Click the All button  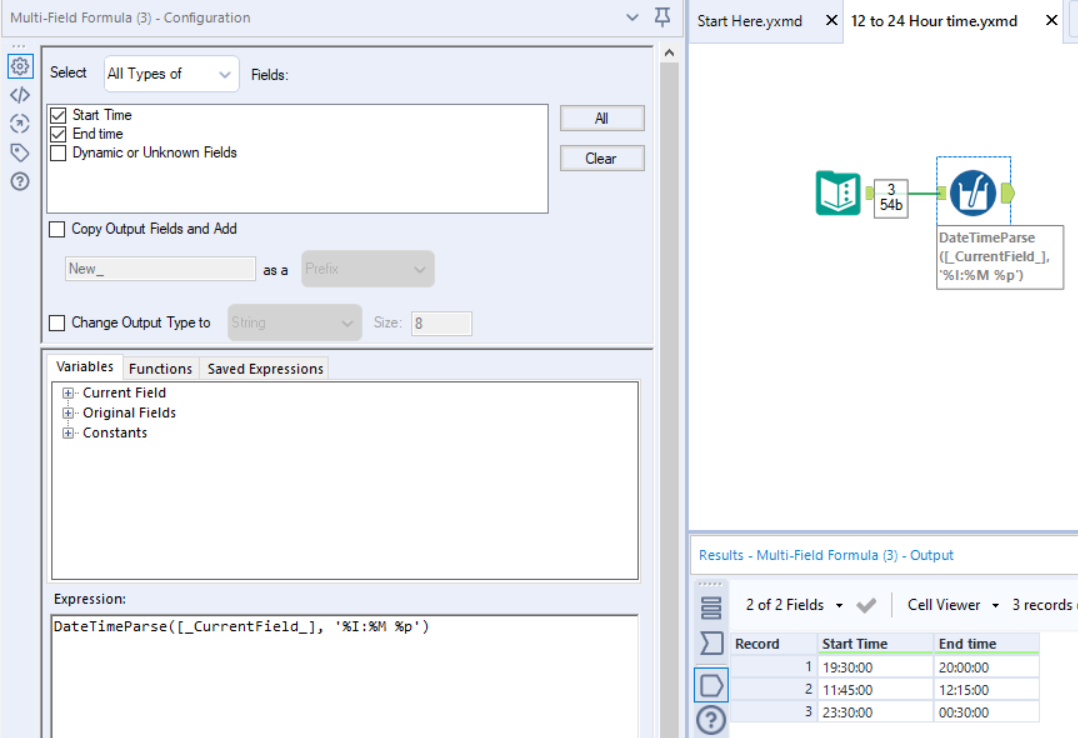(x=602, y=118)
